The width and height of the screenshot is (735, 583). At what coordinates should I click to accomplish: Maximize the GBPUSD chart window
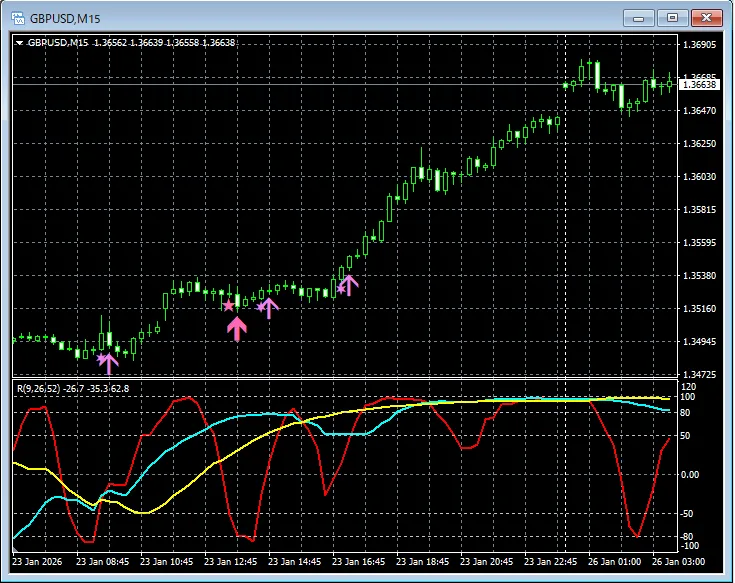(672, 17)
